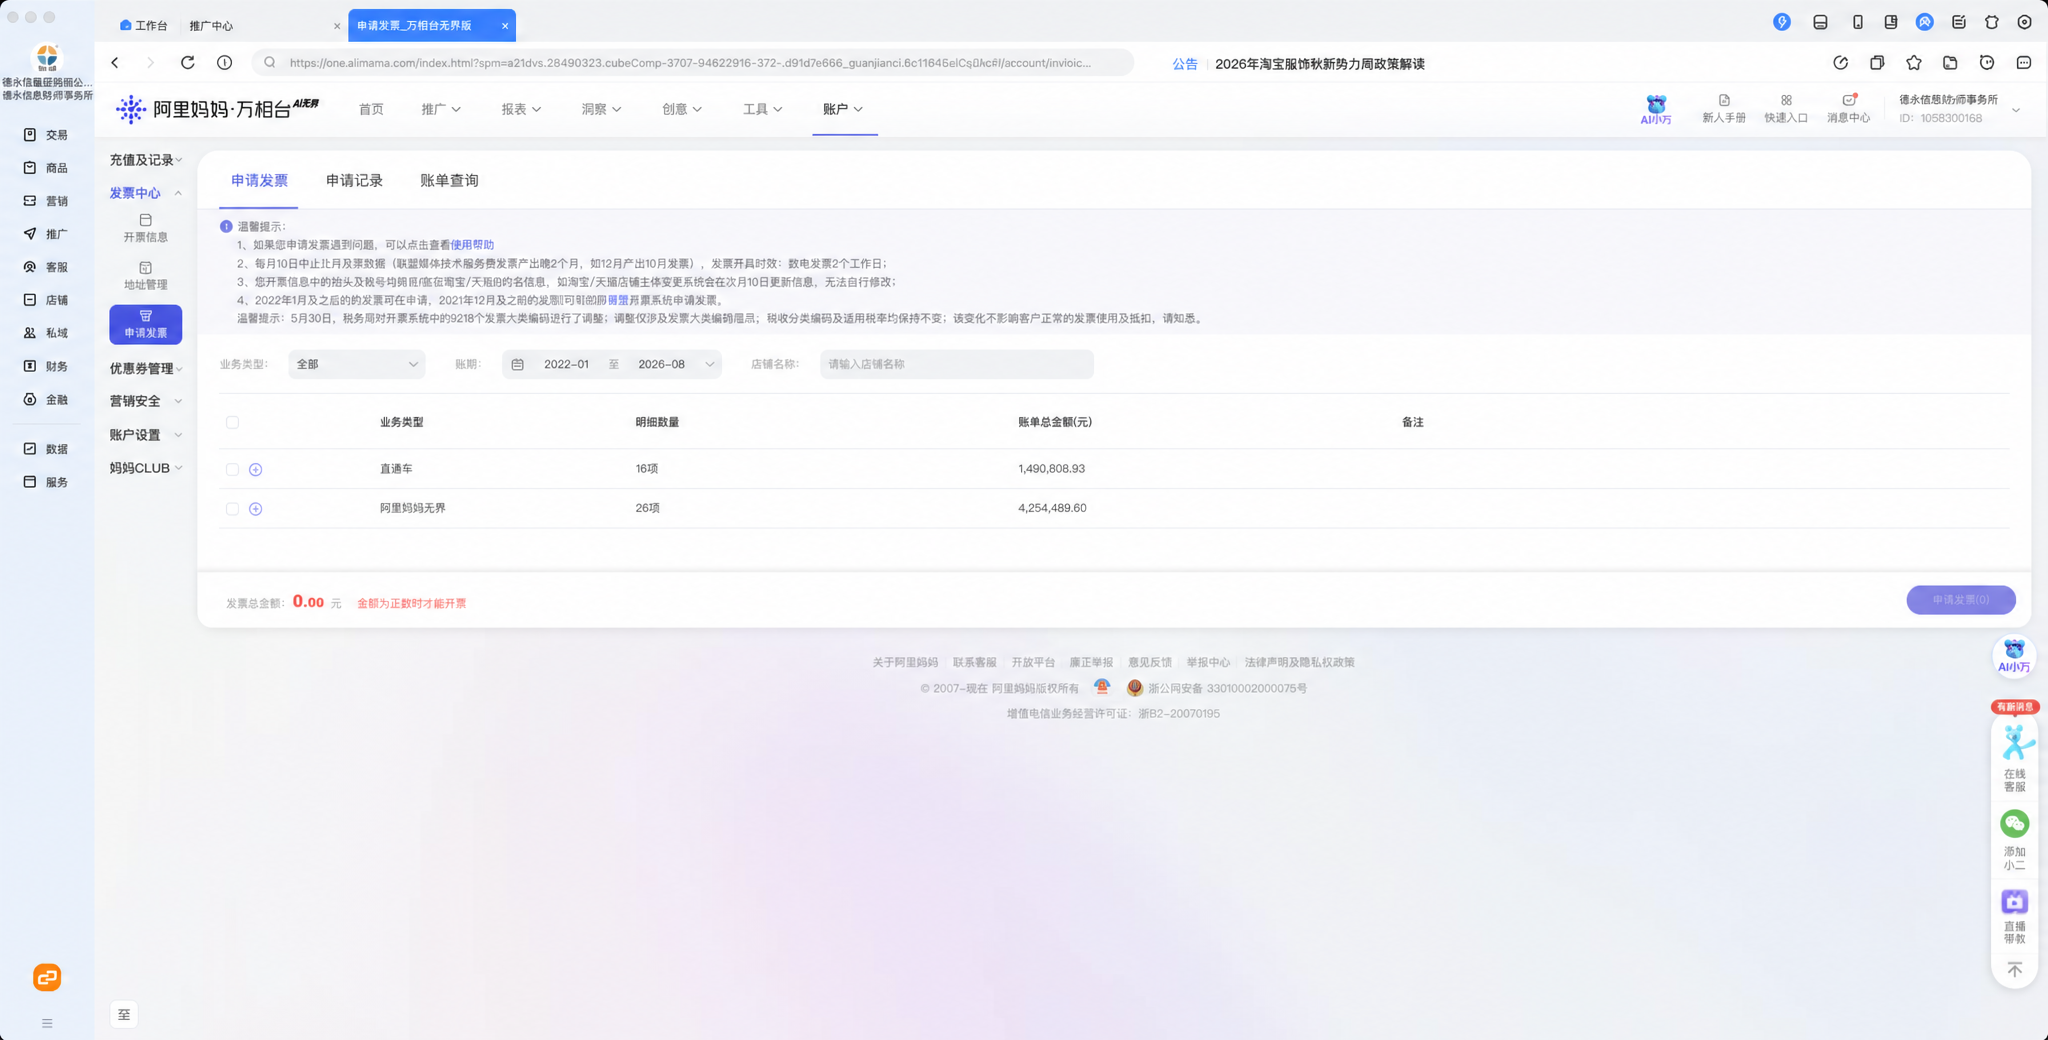Open 推广 in left sidebar

tap(46, 234)
